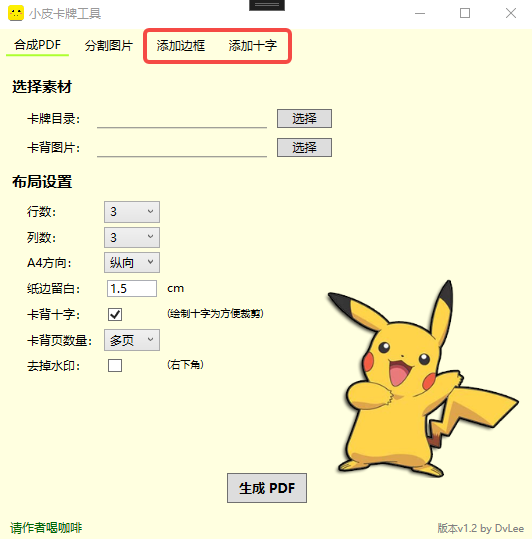
Task: Open the 分割图片 tab
Action: coord(109,45)
